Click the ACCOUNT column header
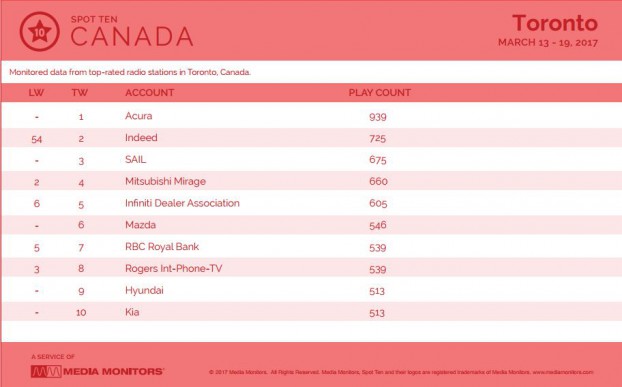The image size is (622, 387). [150, 93]
